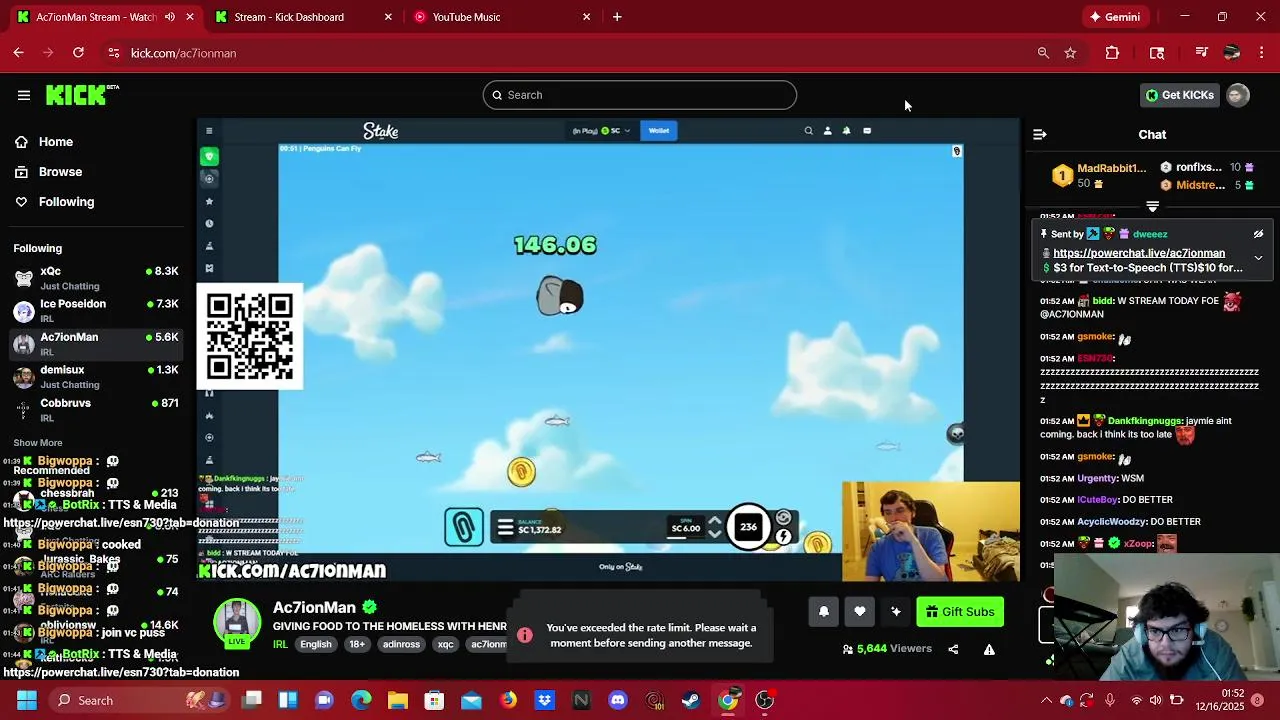
Task: Reload the page
Action: point(78,53)
